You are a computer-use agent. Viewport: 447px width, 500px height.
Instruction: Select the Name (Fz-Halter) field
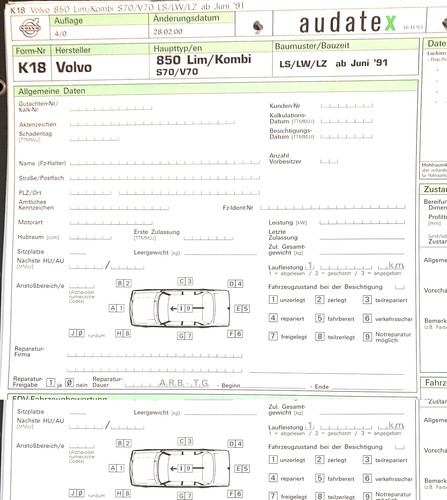(165, 163)
